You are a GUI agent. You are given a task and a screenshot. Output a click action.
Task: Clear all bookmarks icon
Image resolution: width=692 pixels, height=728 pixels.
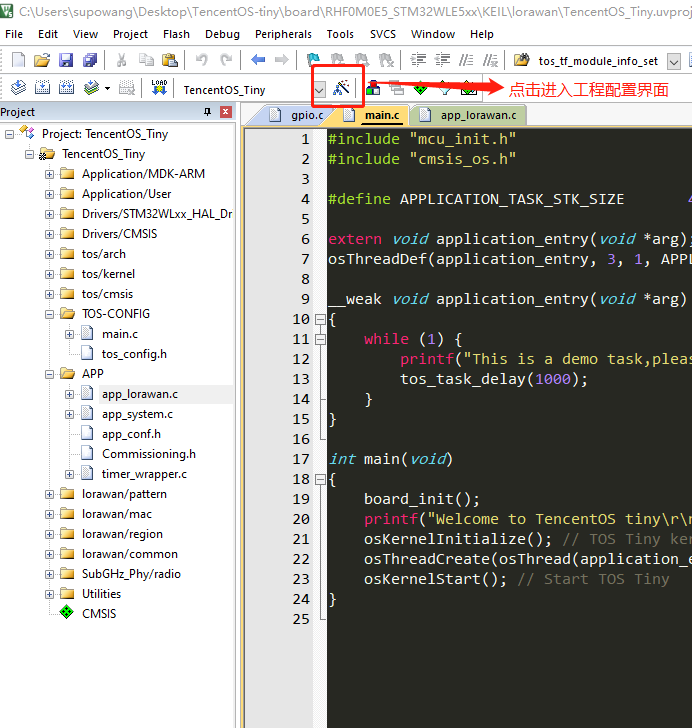pyautogui.click(x=386, y=60)
